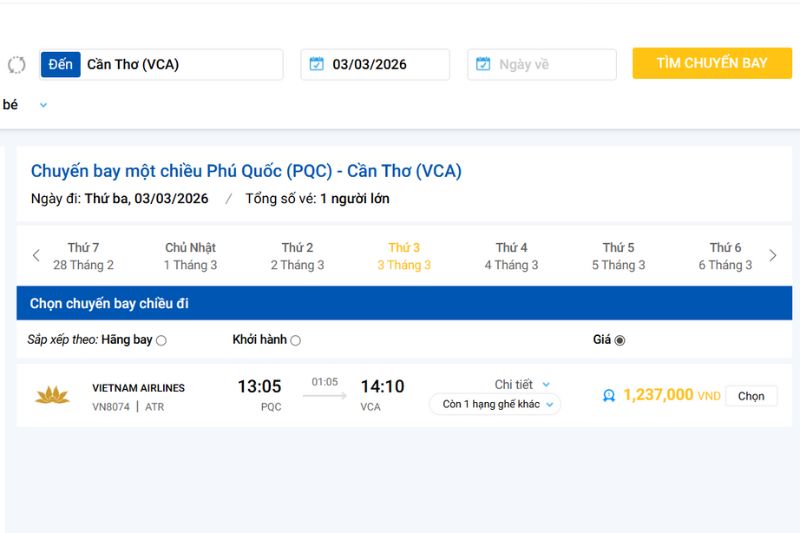Image resolution: width=800 pixels, height=533 pixels.
Task: Expand the passenger dropdown chevron near bé
Action: coord(43,105)
